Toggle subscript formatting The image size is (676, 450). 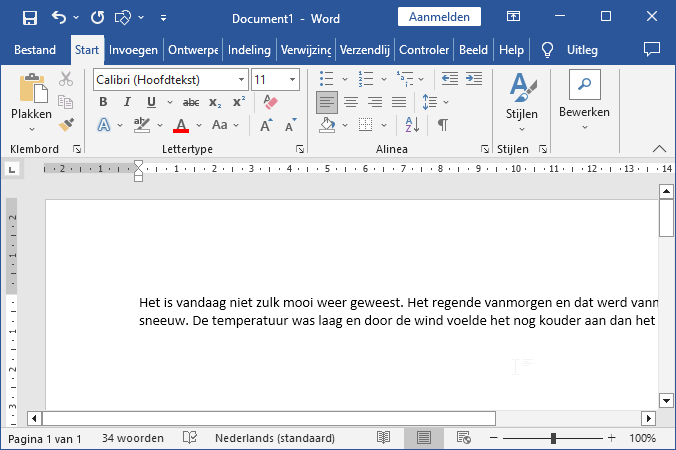pos(215,102)
